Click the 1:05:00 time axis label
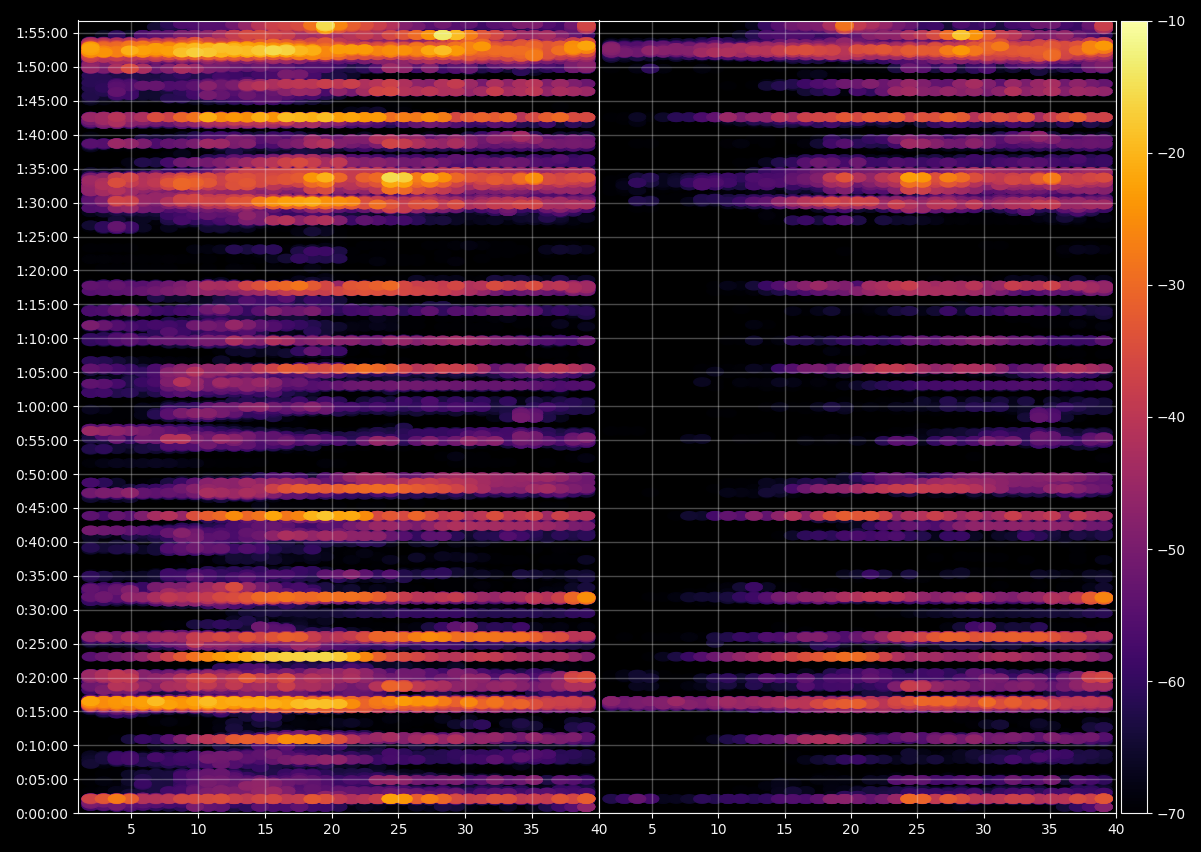1201x852 pixels. point(42,373)
